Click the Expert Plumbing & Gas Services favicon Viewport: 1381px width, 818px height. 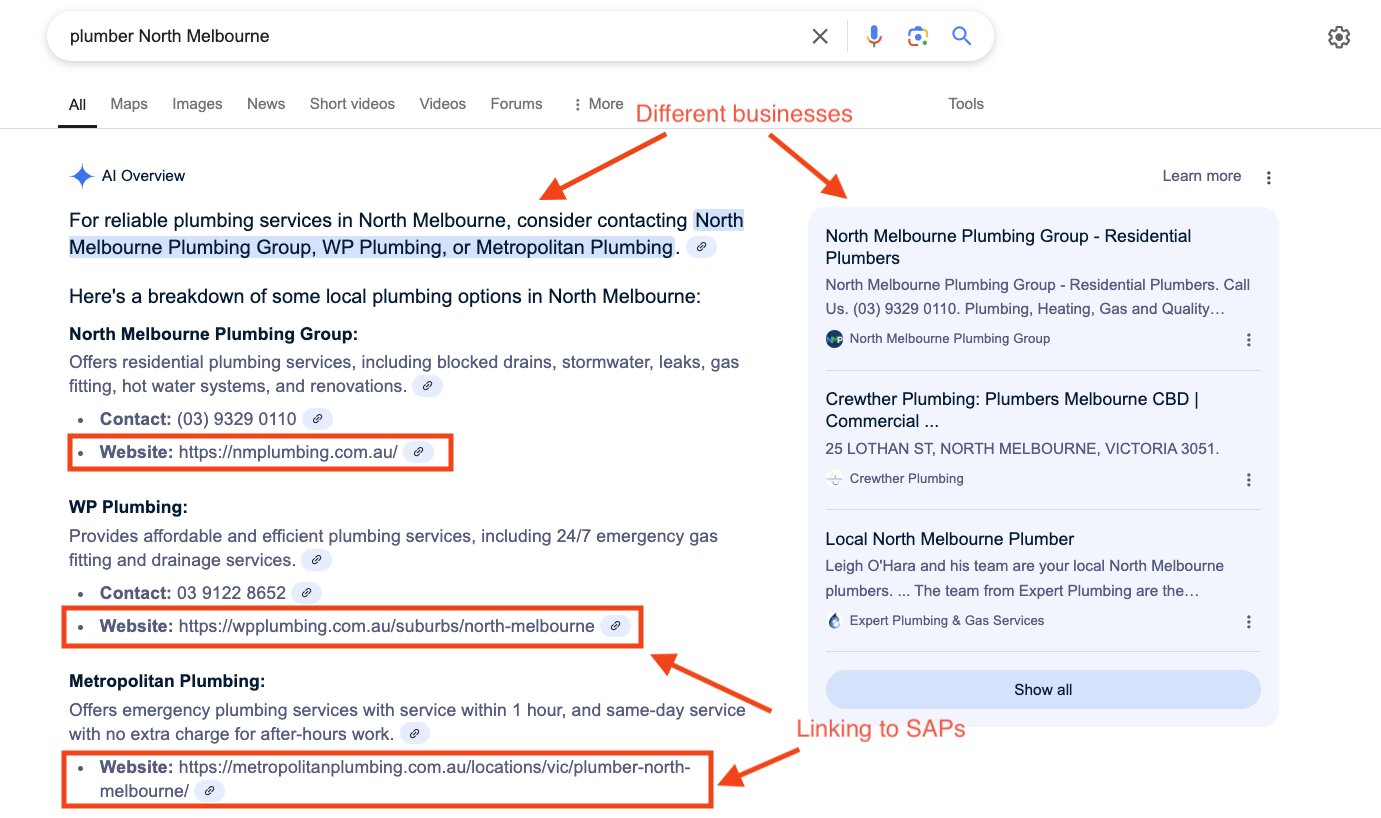coord(834,621)
